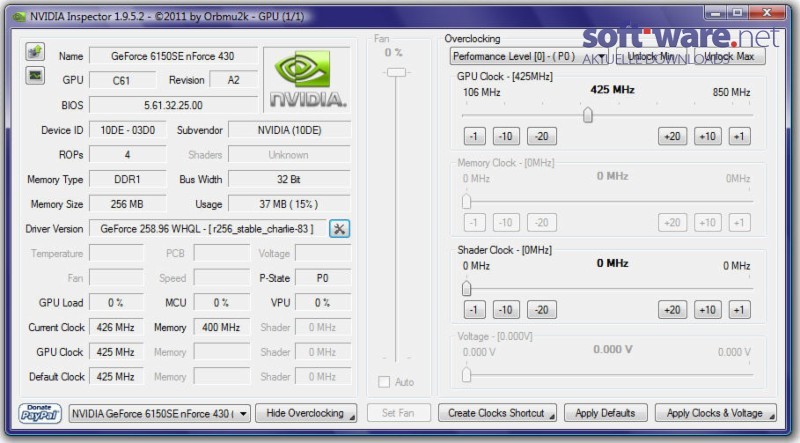Click the Memory Clock slider handle
The width and height of the screenshot is (800, 443).
point(466,202)
